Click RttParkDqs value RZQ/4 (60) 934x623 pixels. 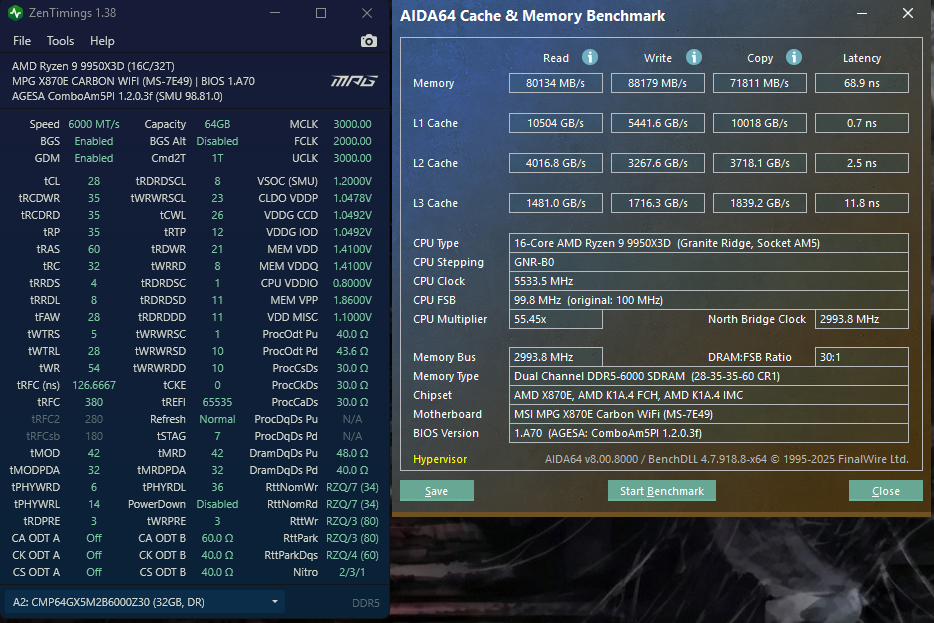tap(352, 555)
